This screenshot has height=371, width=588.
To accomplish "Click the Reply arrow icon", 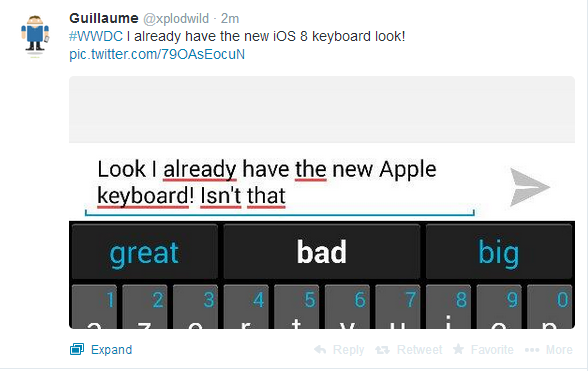I will point(320,350).
